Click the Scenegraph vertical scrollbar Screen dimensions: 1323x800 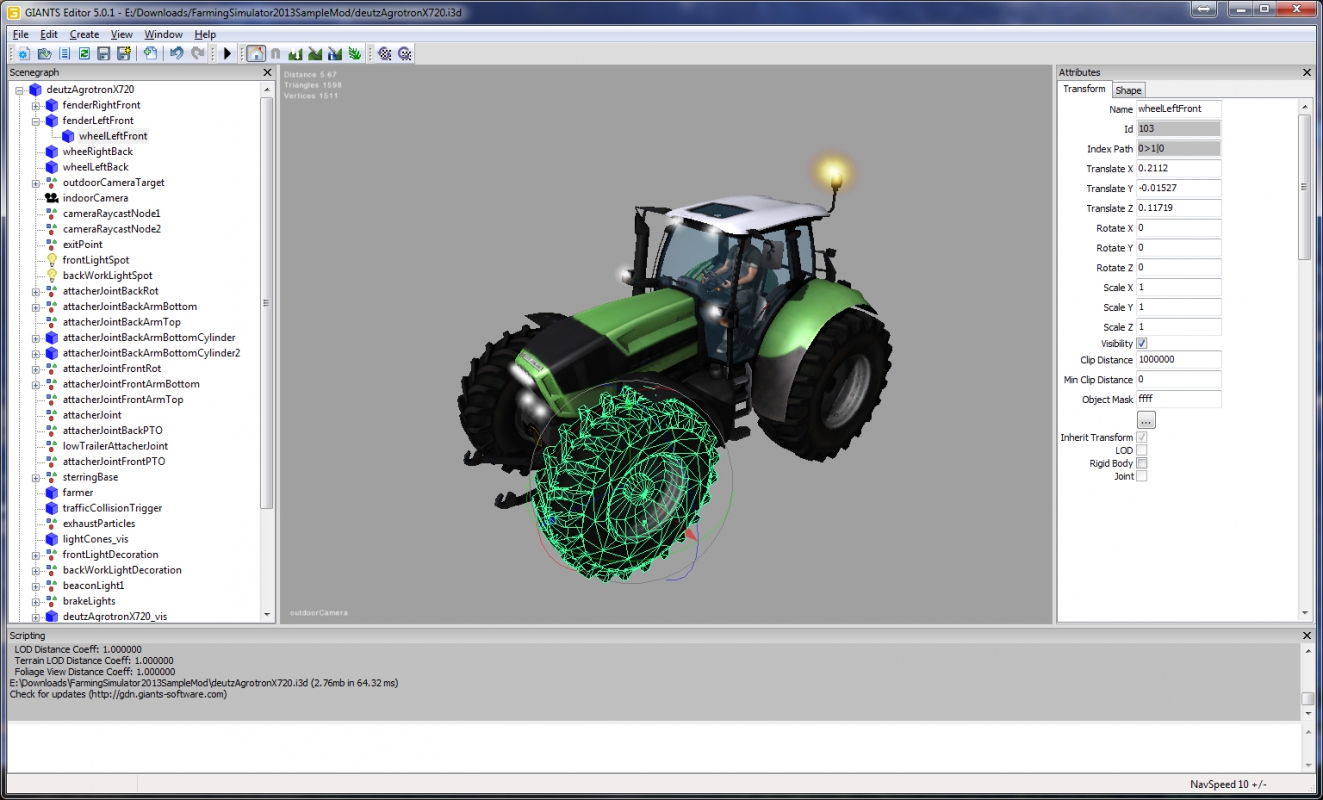[266, 303]
